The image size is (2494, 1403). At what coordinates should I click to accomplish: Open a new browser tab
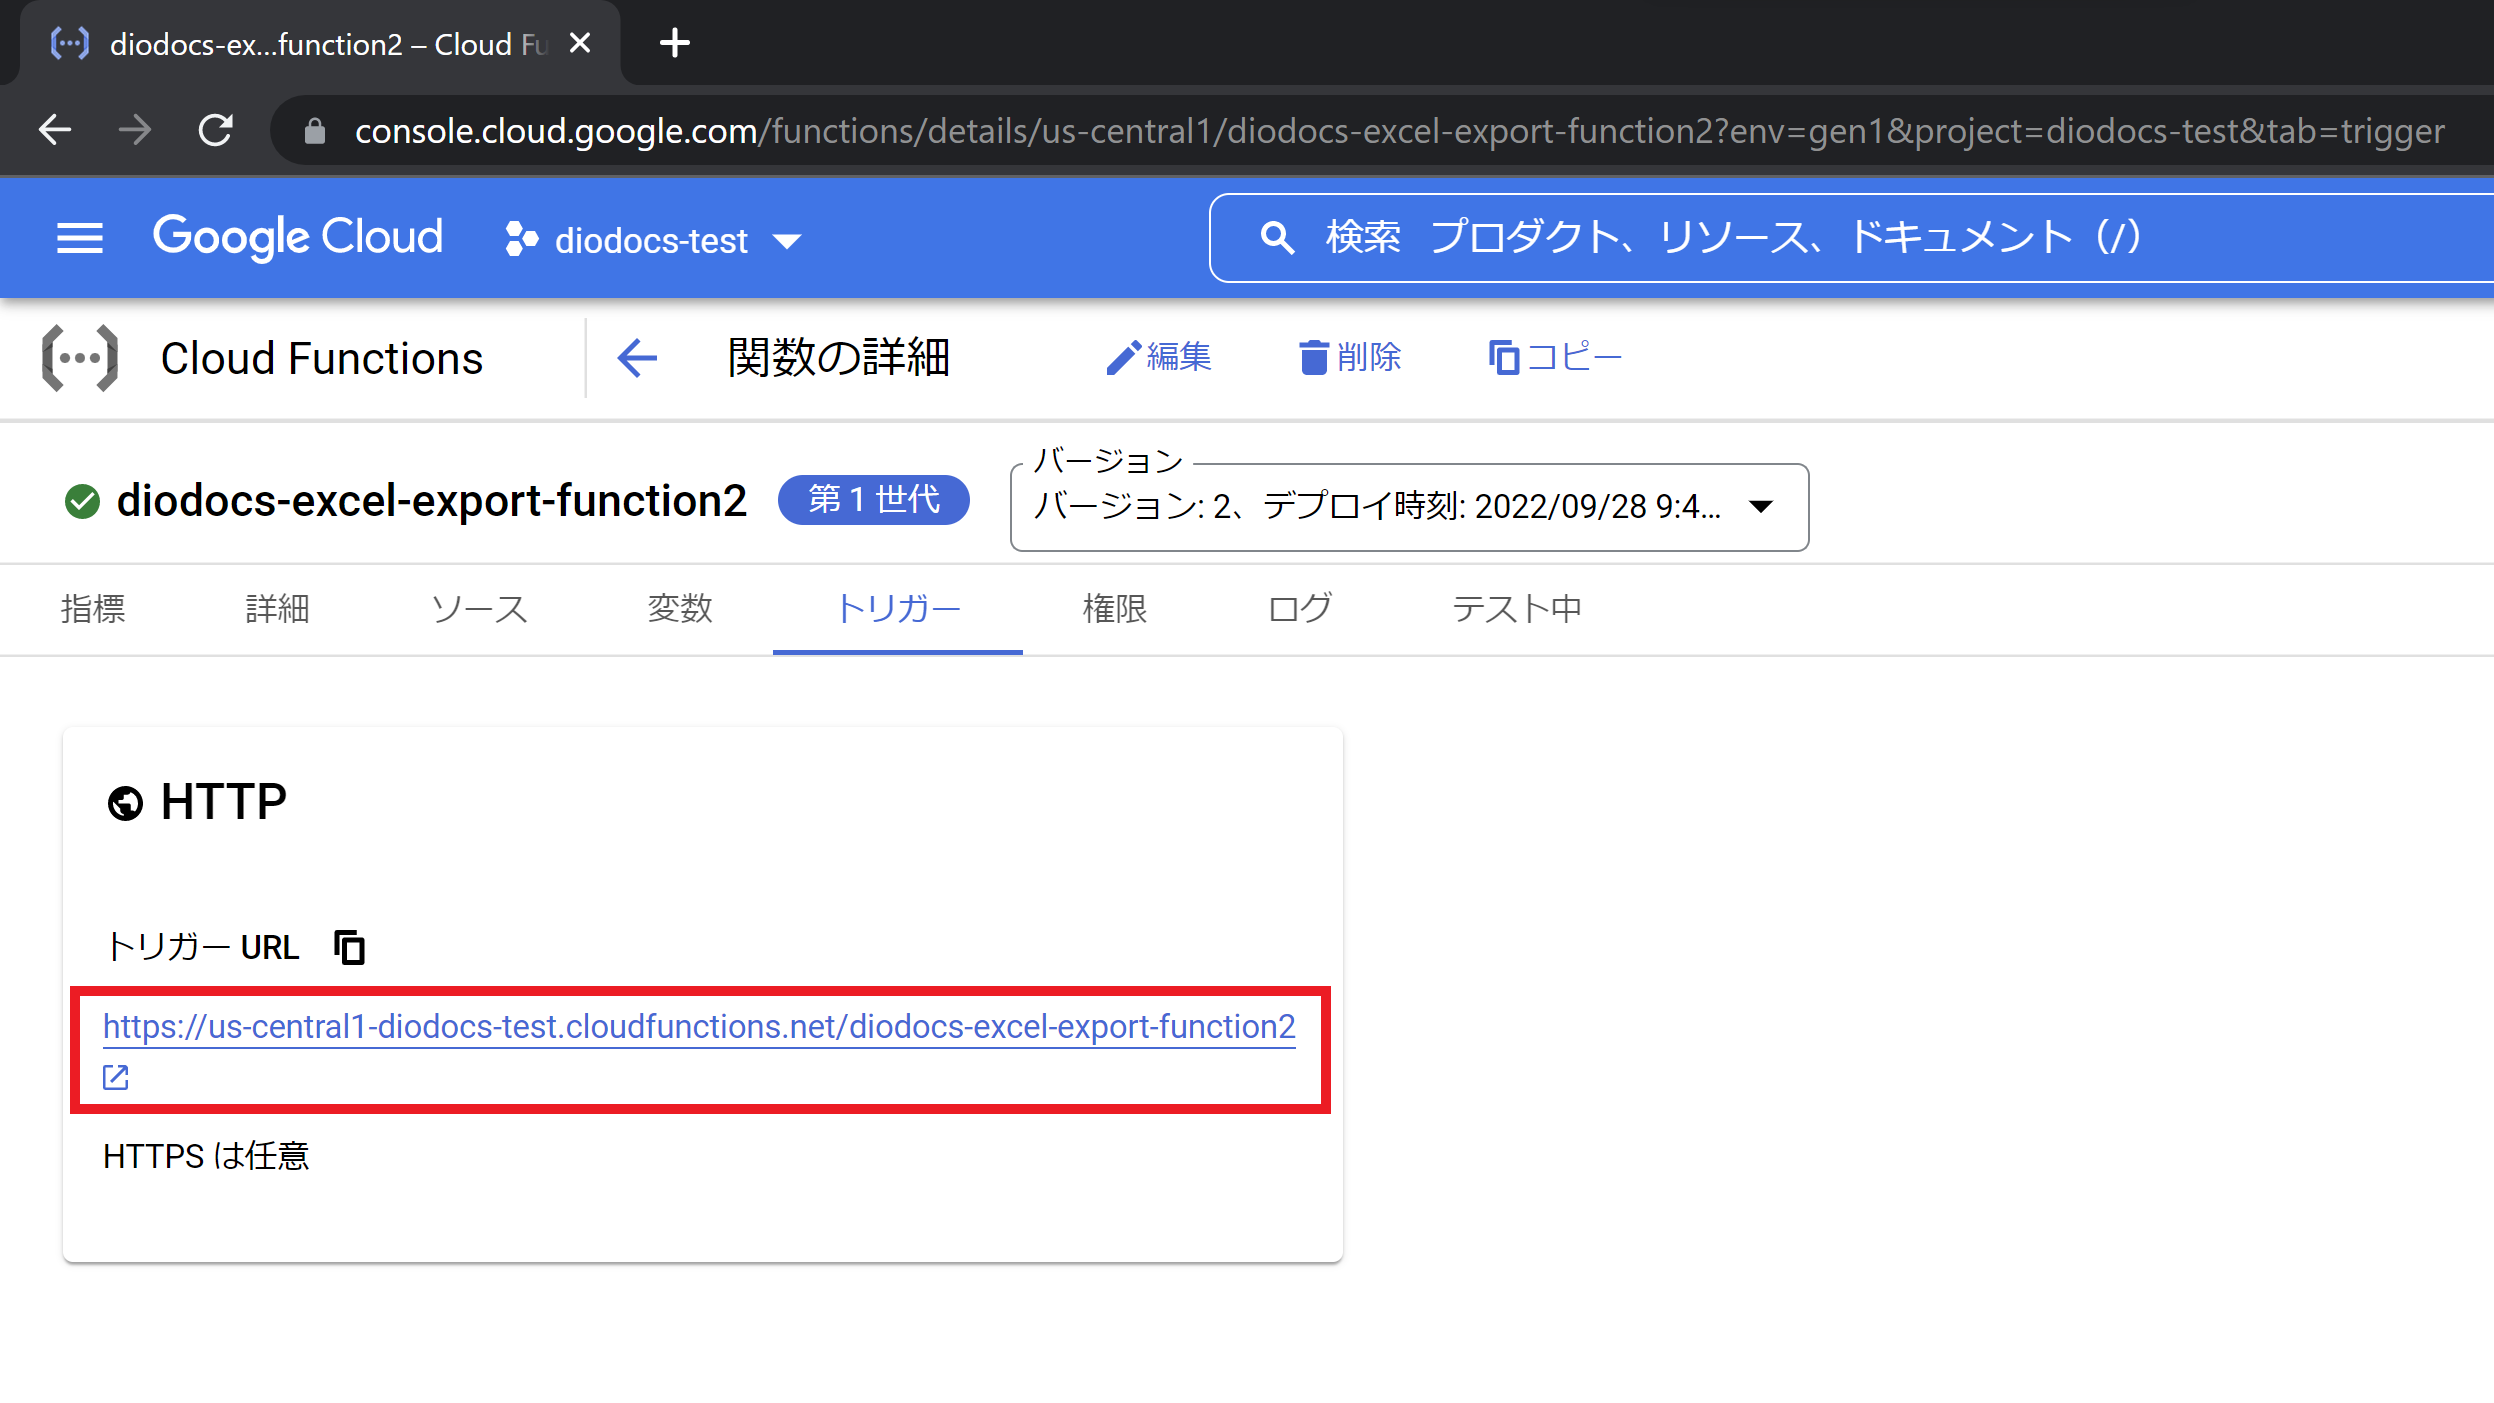coord(675,43)
